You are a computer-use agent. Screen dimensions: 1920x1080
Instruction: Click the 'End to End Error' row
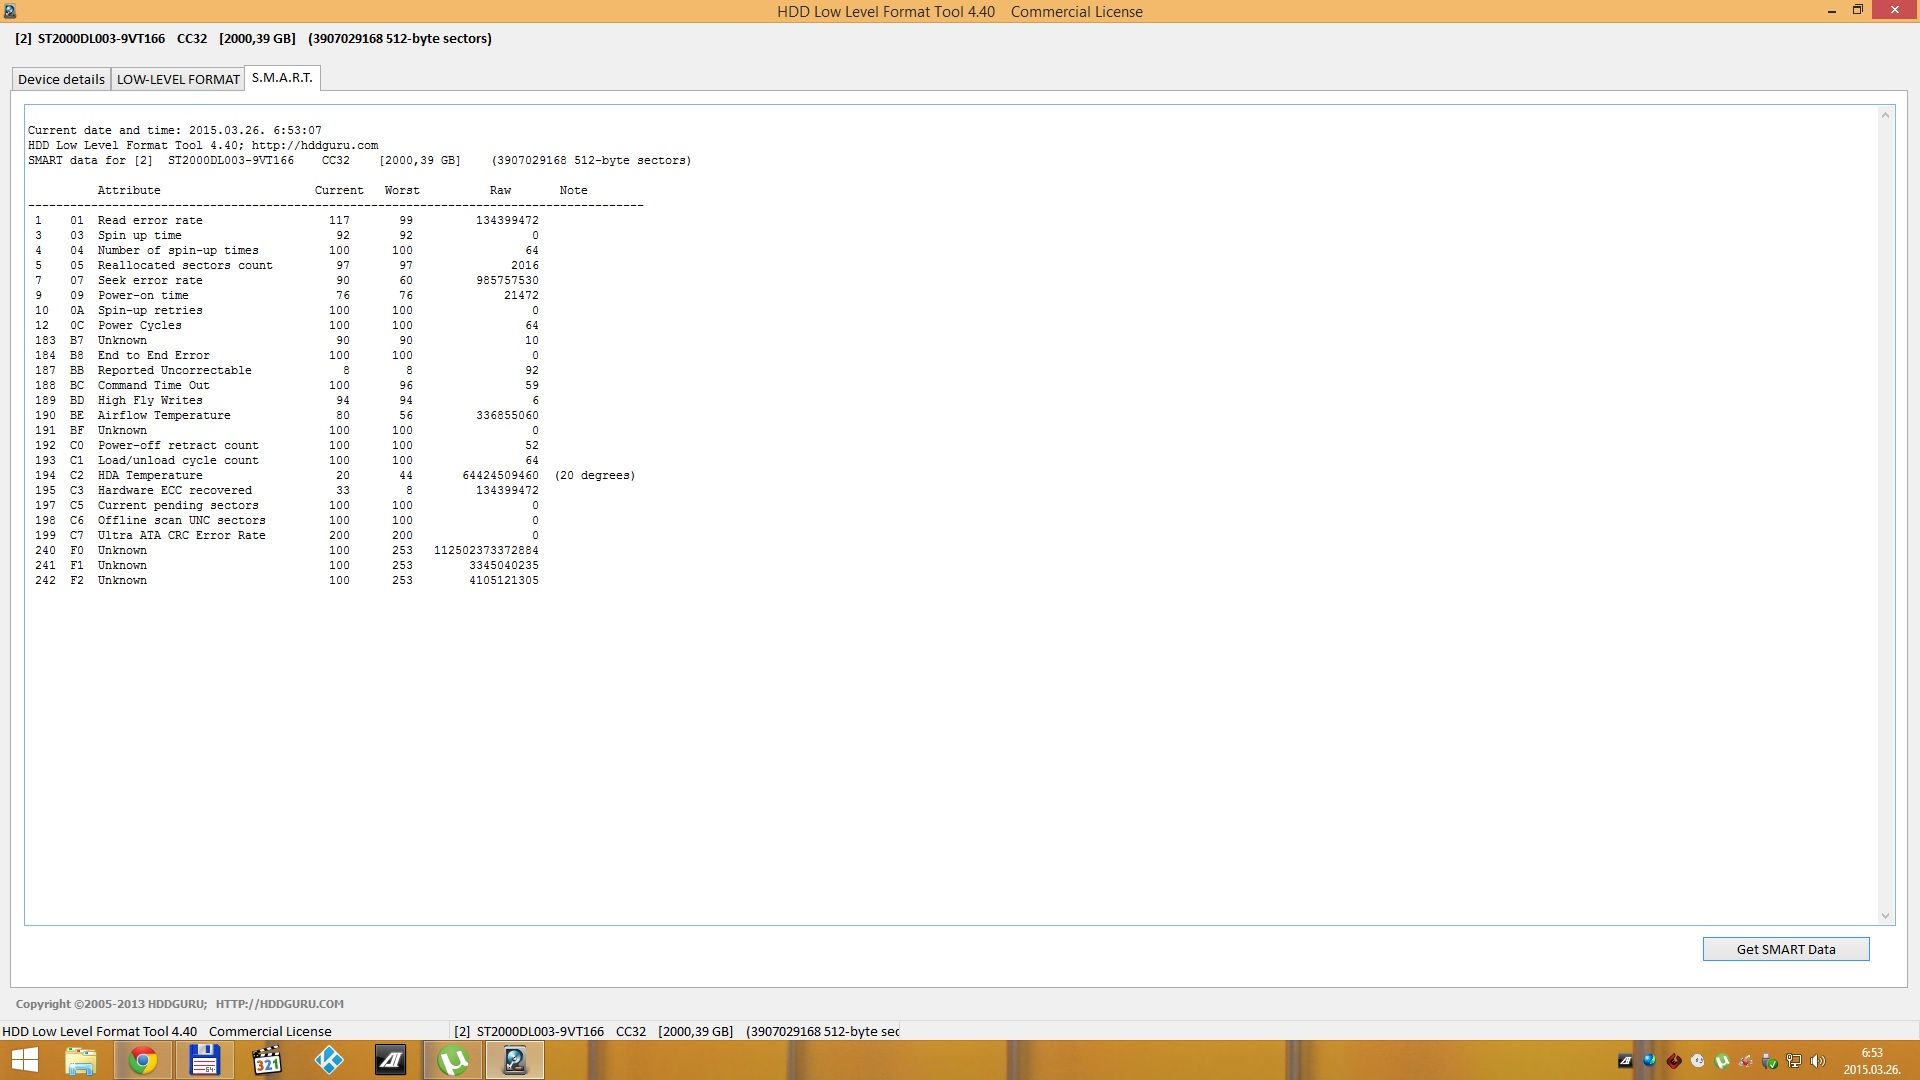click(x=287, y=355)
